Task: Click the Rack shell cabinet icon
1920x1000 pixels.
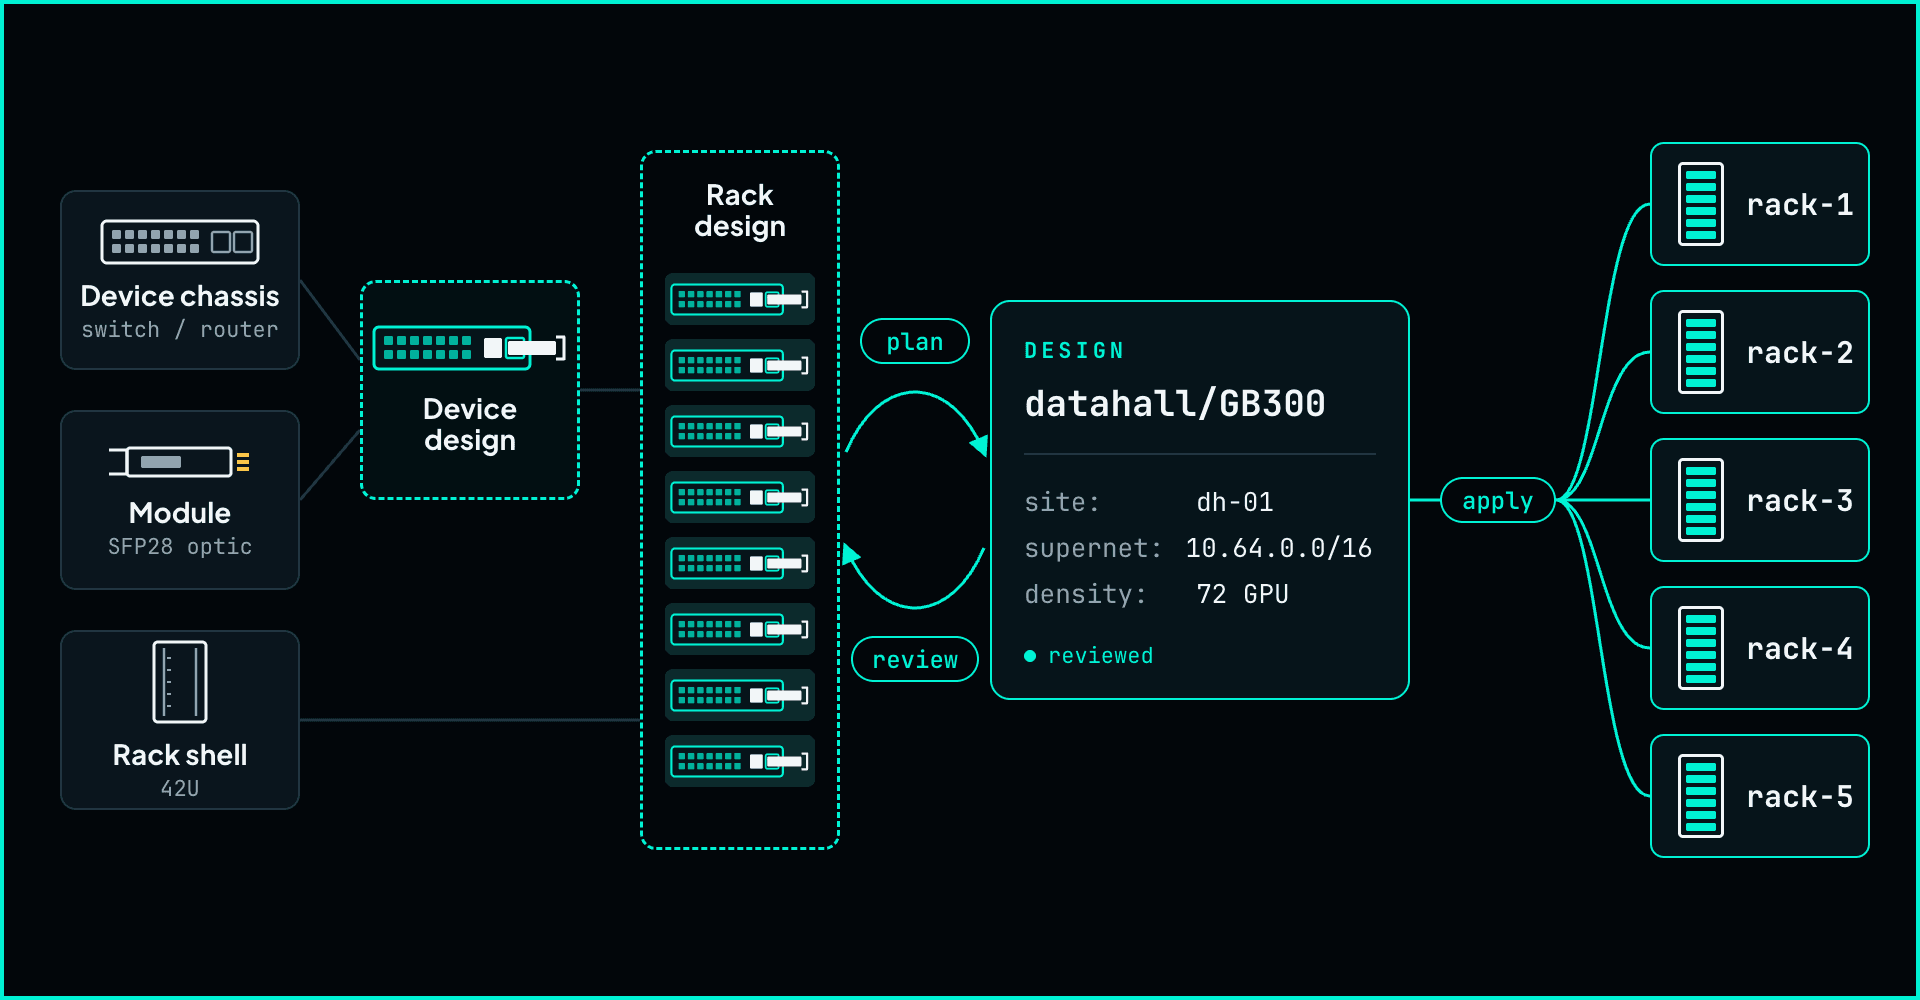Action: point(180,682)
